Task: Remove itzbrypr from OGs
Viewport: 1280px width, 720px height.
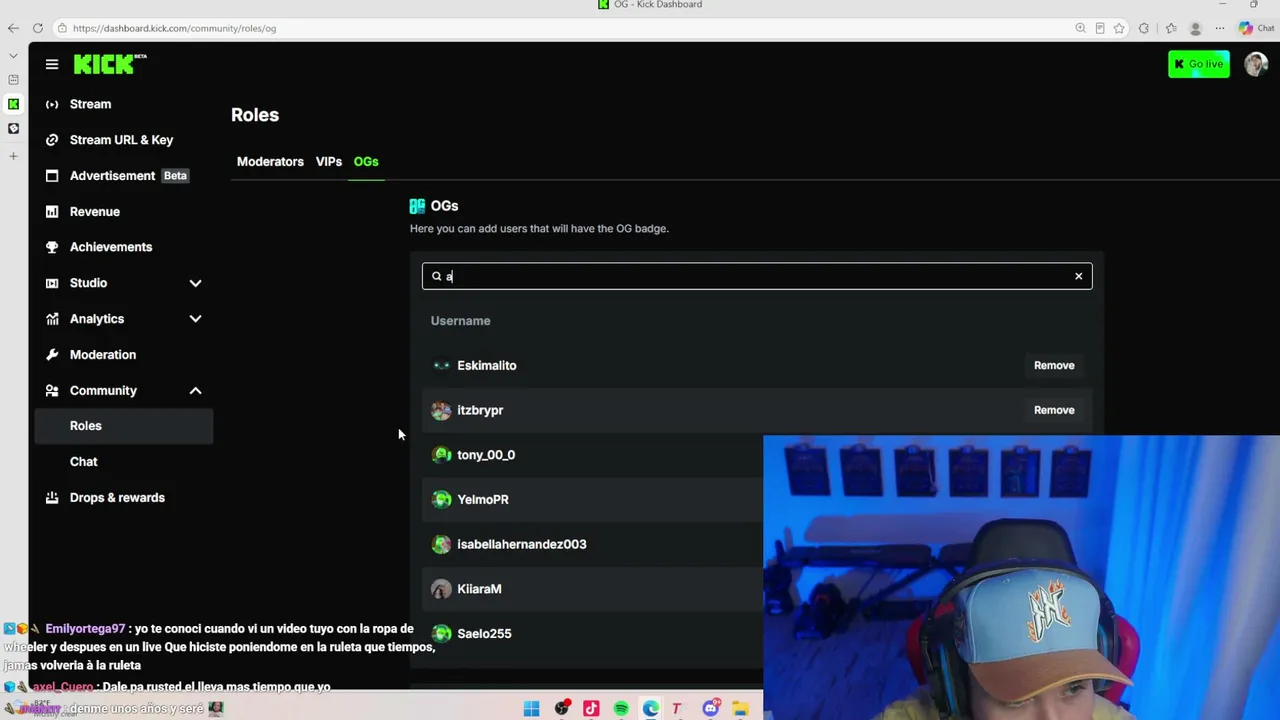Action: 1054,410
